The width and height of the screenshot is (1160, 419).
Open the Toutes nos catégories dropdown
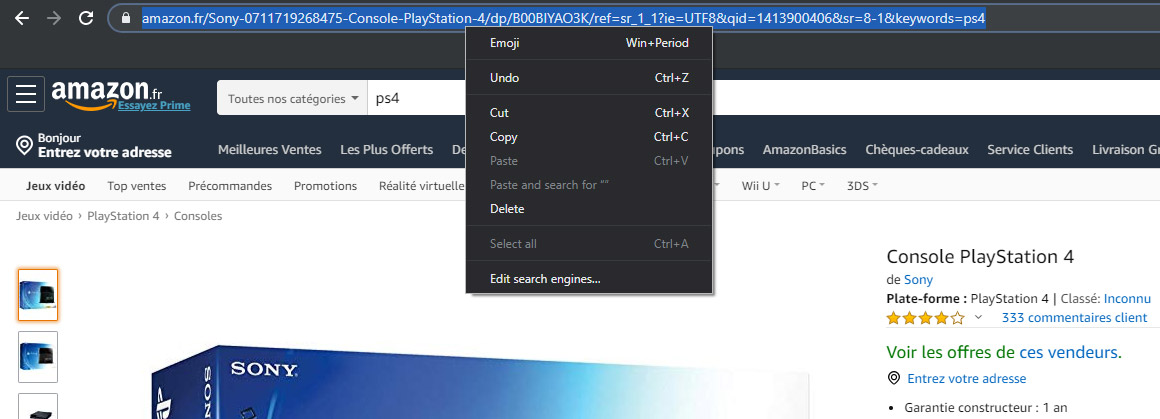292,98
